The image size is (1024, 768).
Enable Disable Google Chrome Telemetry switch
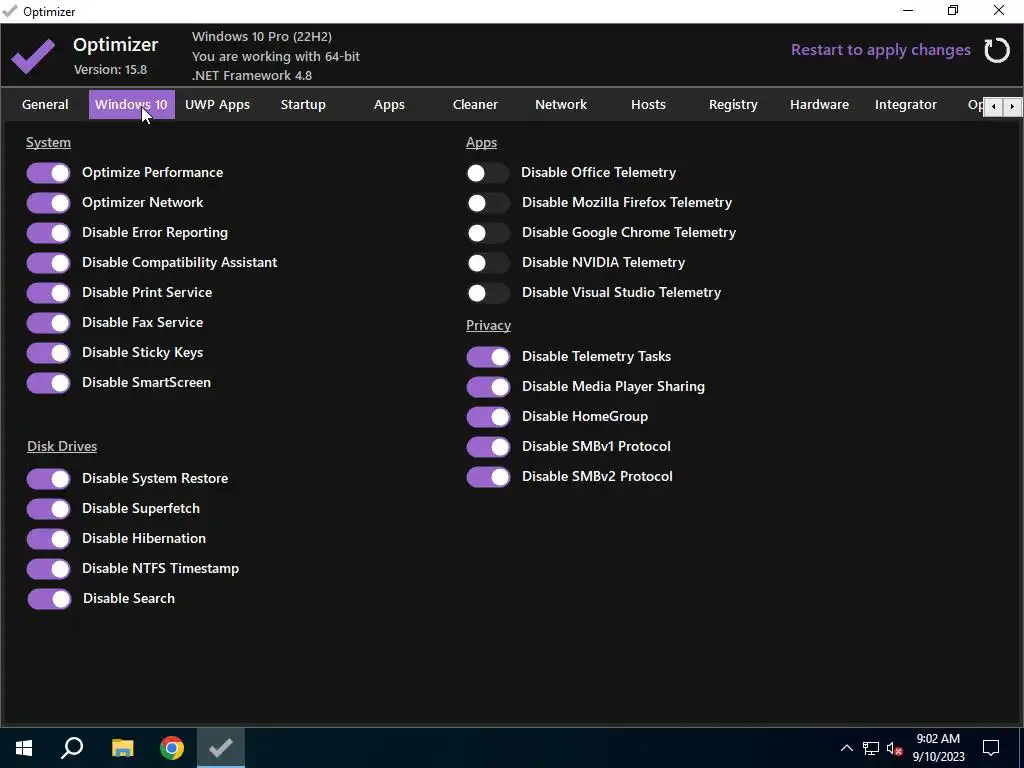click(488, 233)
